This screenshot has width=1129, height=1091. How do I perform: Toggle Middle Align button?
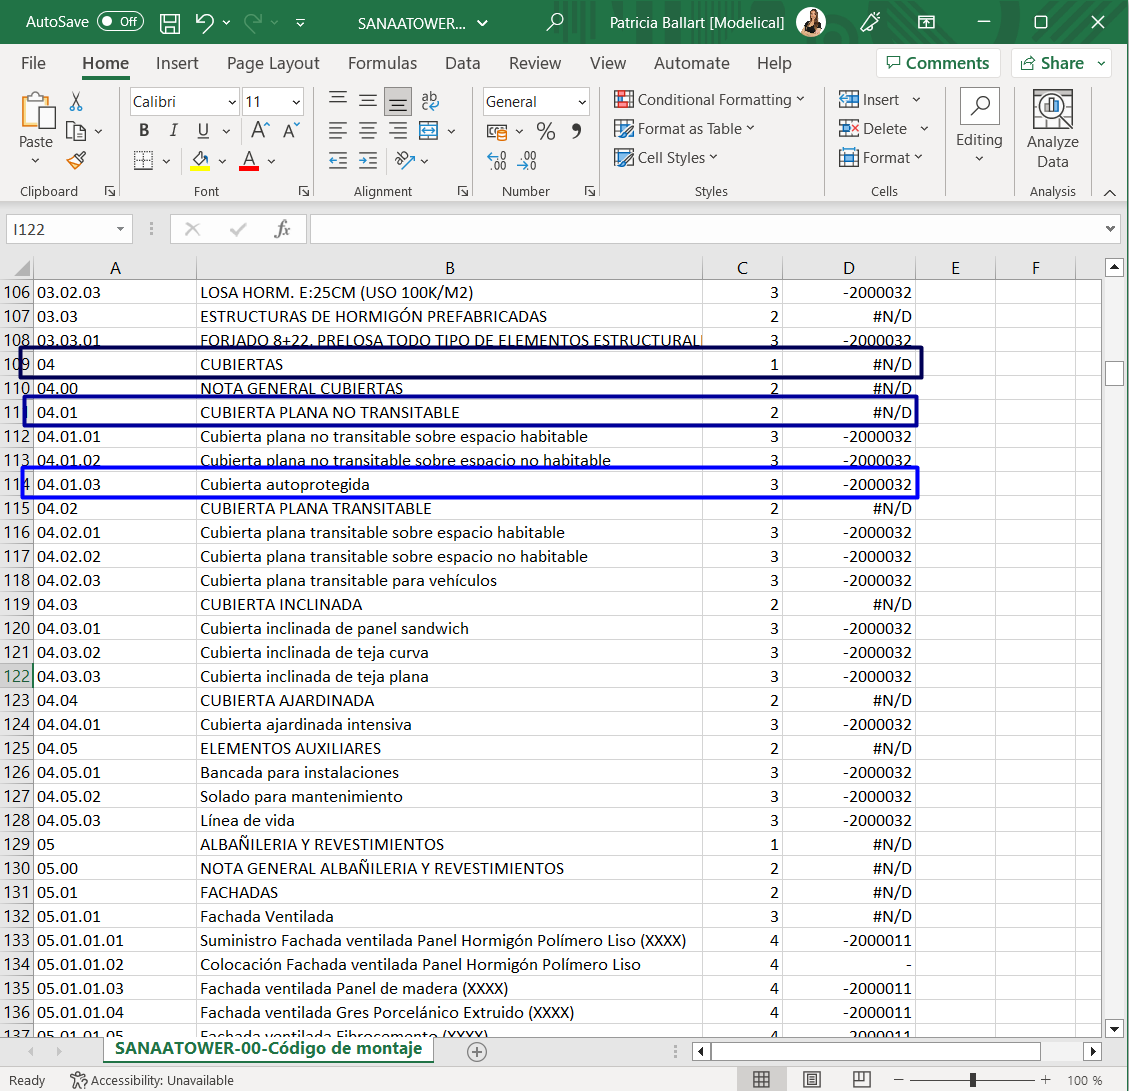[368, 101]
